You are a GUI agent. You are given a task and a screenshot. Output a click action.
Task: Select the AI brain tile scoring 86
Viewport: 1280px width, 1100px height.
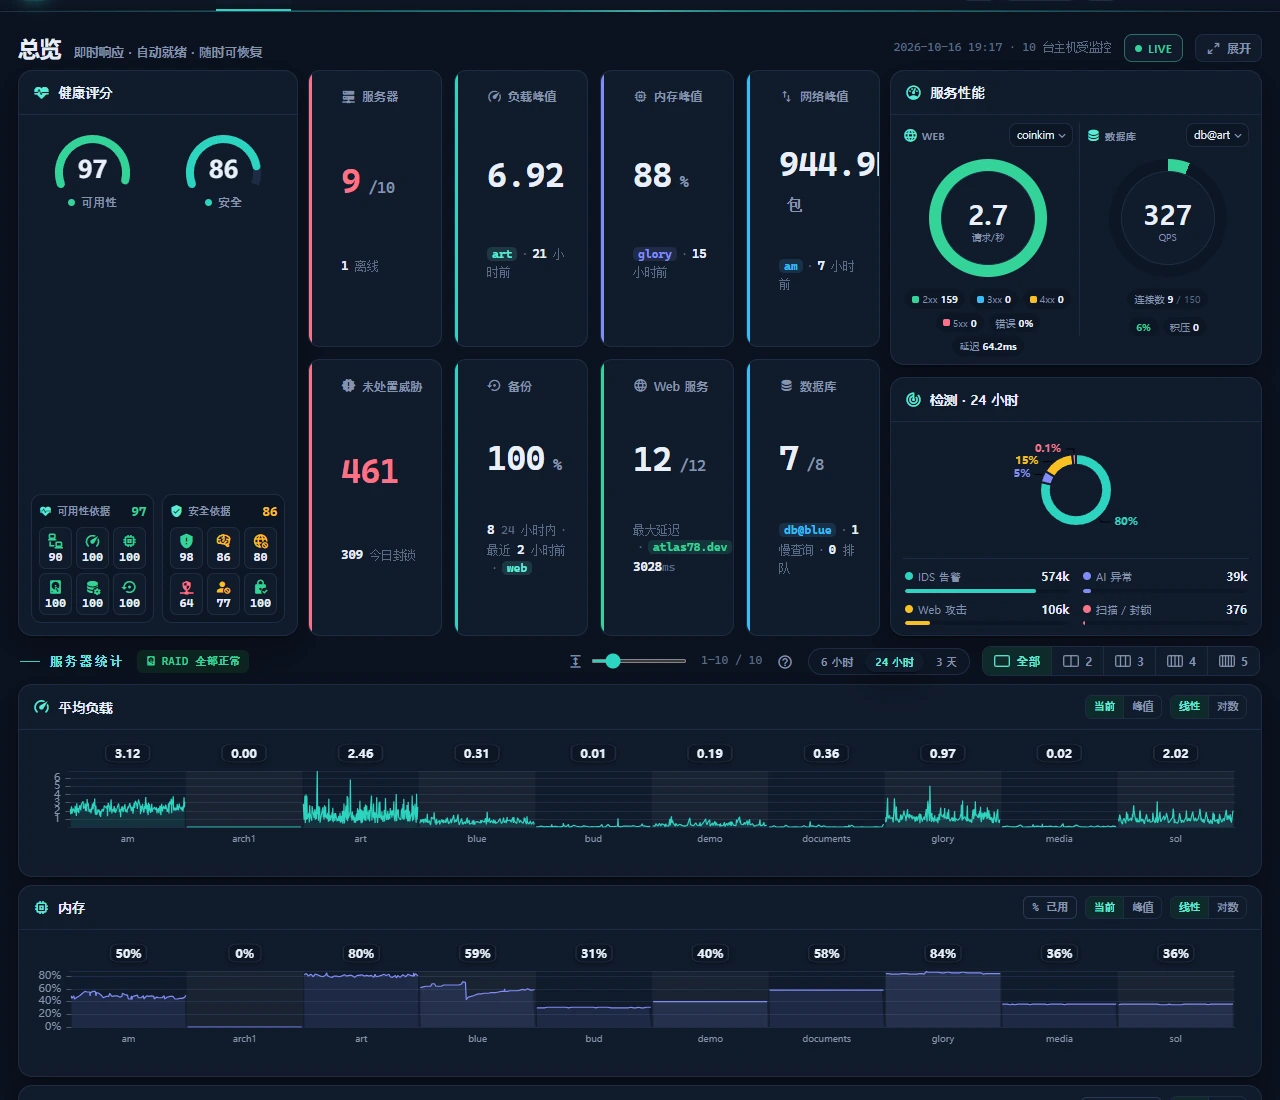pos(224,547)
